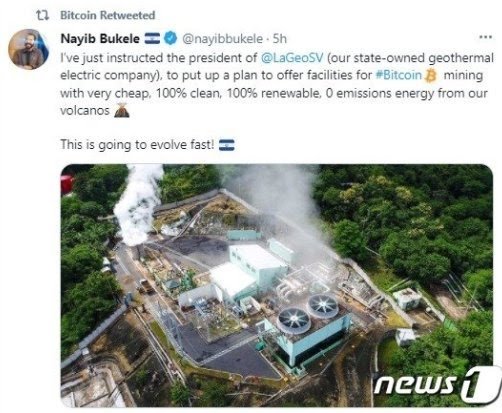The image size is (502, 413).
Task: Click the blue verified badge
Action: click(x=171, y=38)
